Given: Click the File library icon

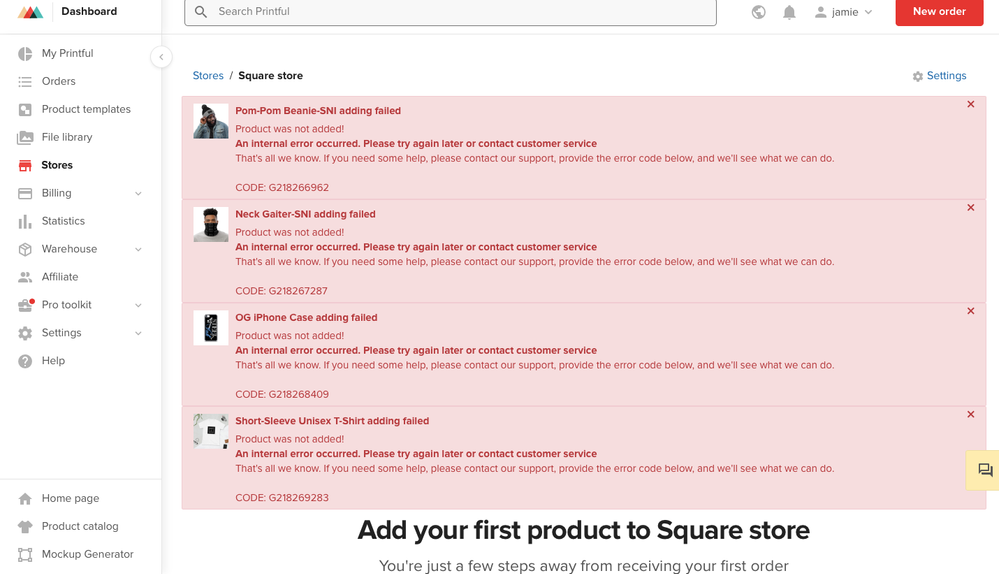Looking at the screenshot, I should (x=25, y=137).
